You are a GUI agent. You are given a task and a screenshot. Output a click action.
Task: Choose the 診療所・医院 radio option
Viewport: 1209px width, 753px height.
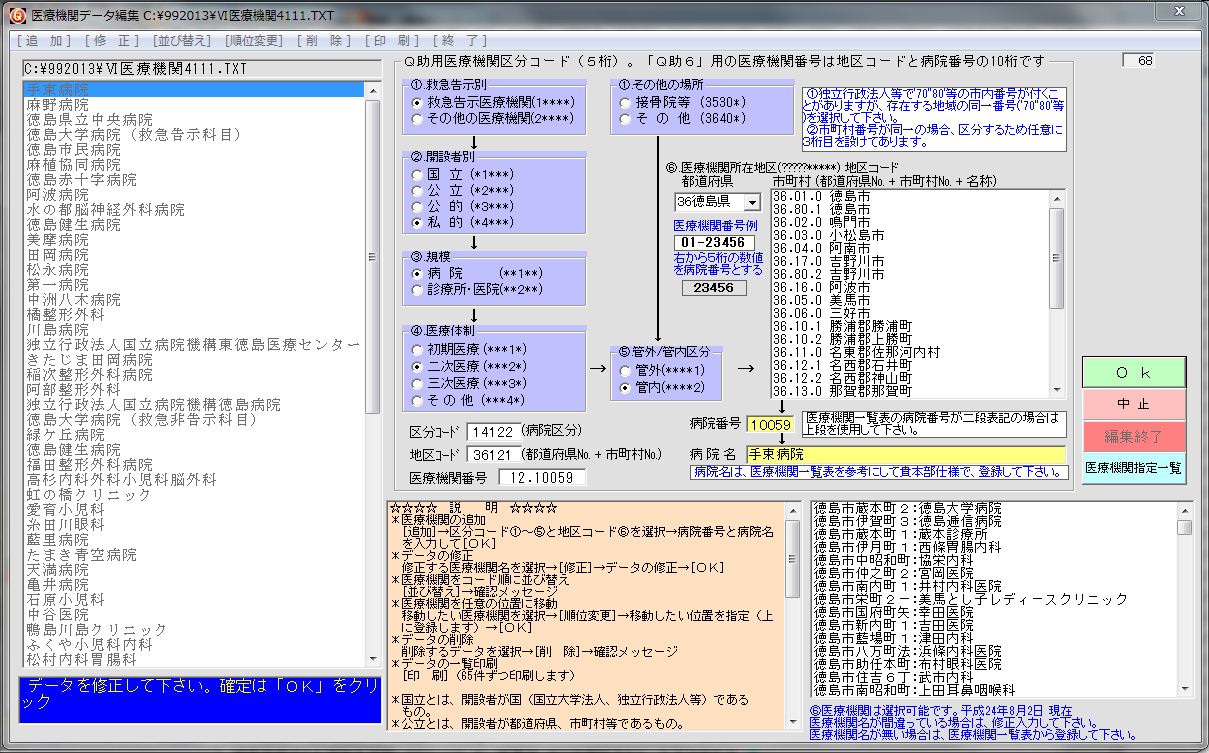tap(418, 290)
